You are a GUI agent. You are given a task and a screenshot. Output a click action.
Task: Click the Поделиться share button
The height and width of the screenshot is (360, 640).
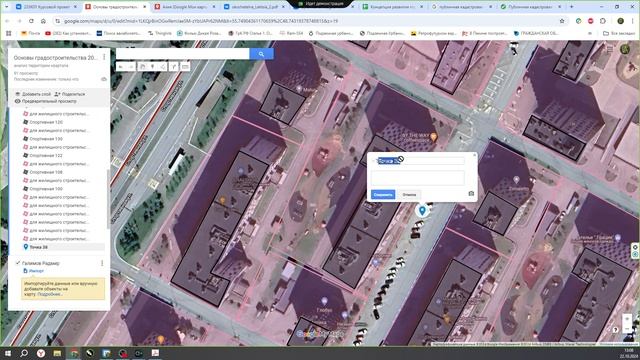[x=70, y=94]
